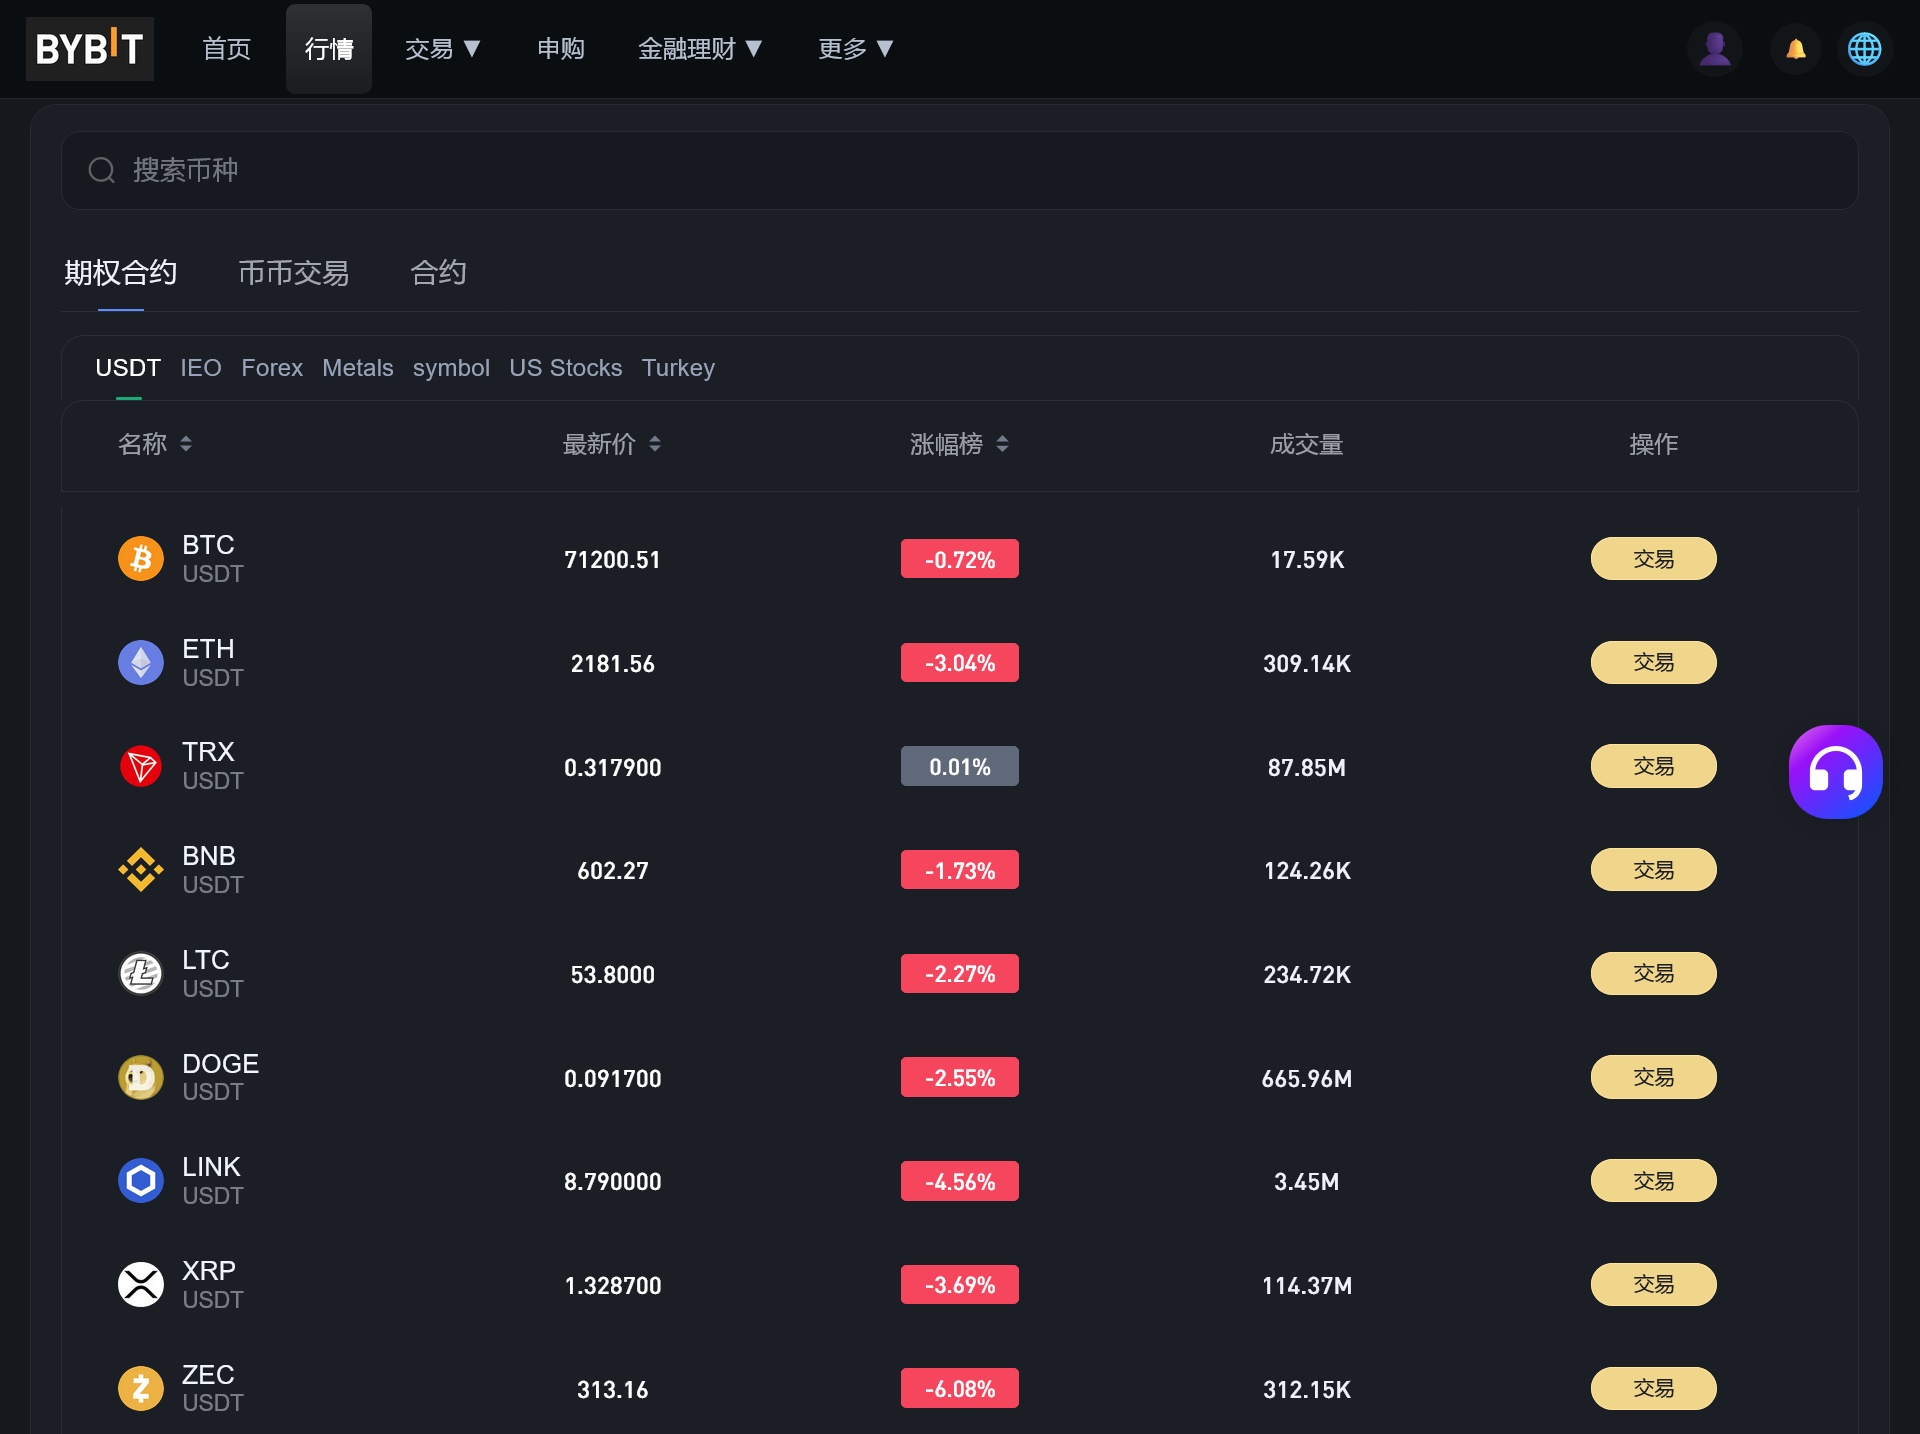Go to the 首页 menu item
The image size is (1920, 1434).
pyautogui.click(x=227, y=49)
